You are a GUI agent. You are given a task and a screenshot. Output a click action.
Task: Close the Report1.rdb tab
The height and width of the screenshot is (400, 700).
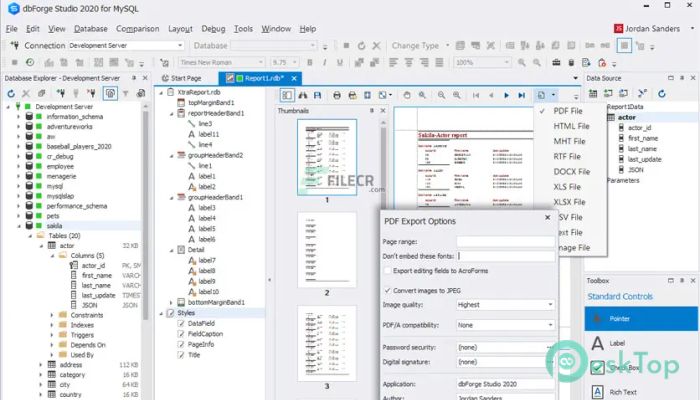point(294,78)
